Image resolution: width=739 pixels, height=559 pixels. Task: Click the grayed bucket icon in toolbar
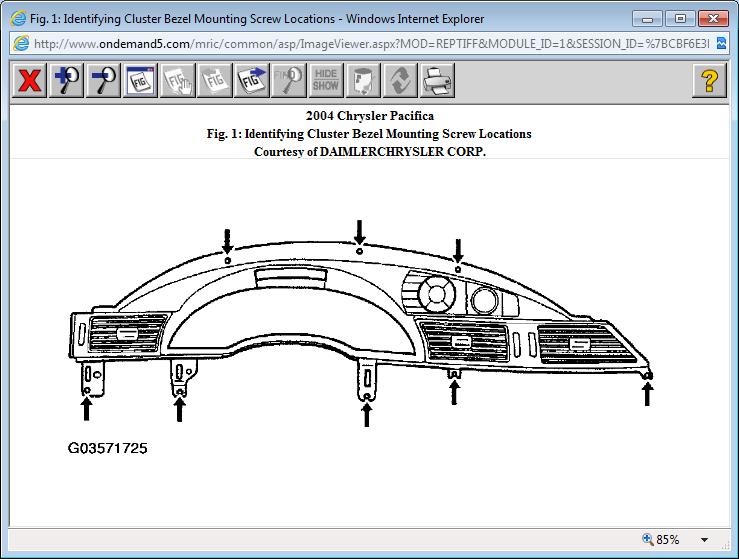coord(363,80)
